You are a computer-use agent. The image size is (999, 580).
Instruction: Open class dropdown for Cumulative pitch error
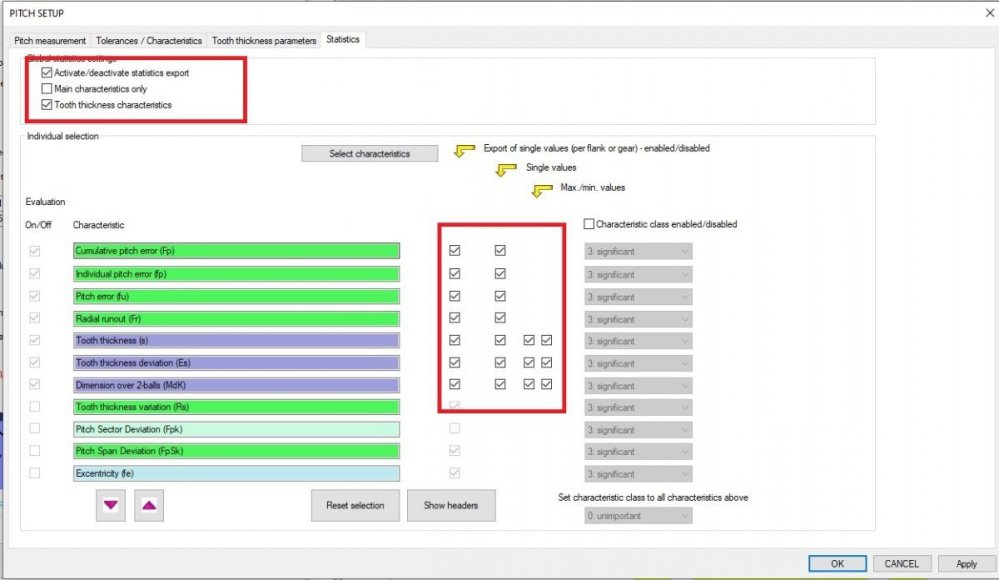pos(638,251)
